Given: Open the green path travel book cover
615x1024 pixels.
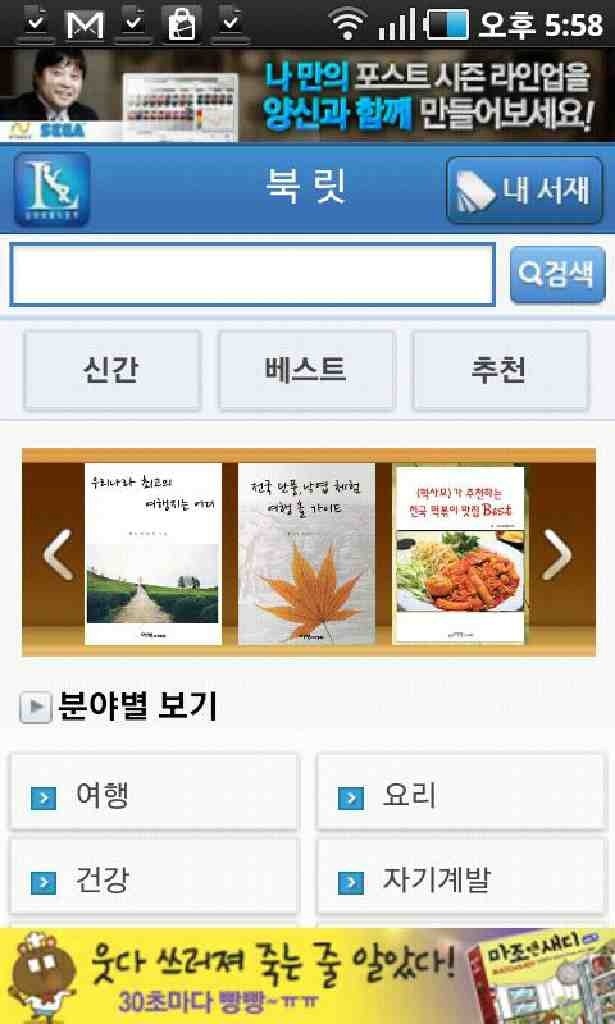Looking at the screenshot, I should coord(153,554).
